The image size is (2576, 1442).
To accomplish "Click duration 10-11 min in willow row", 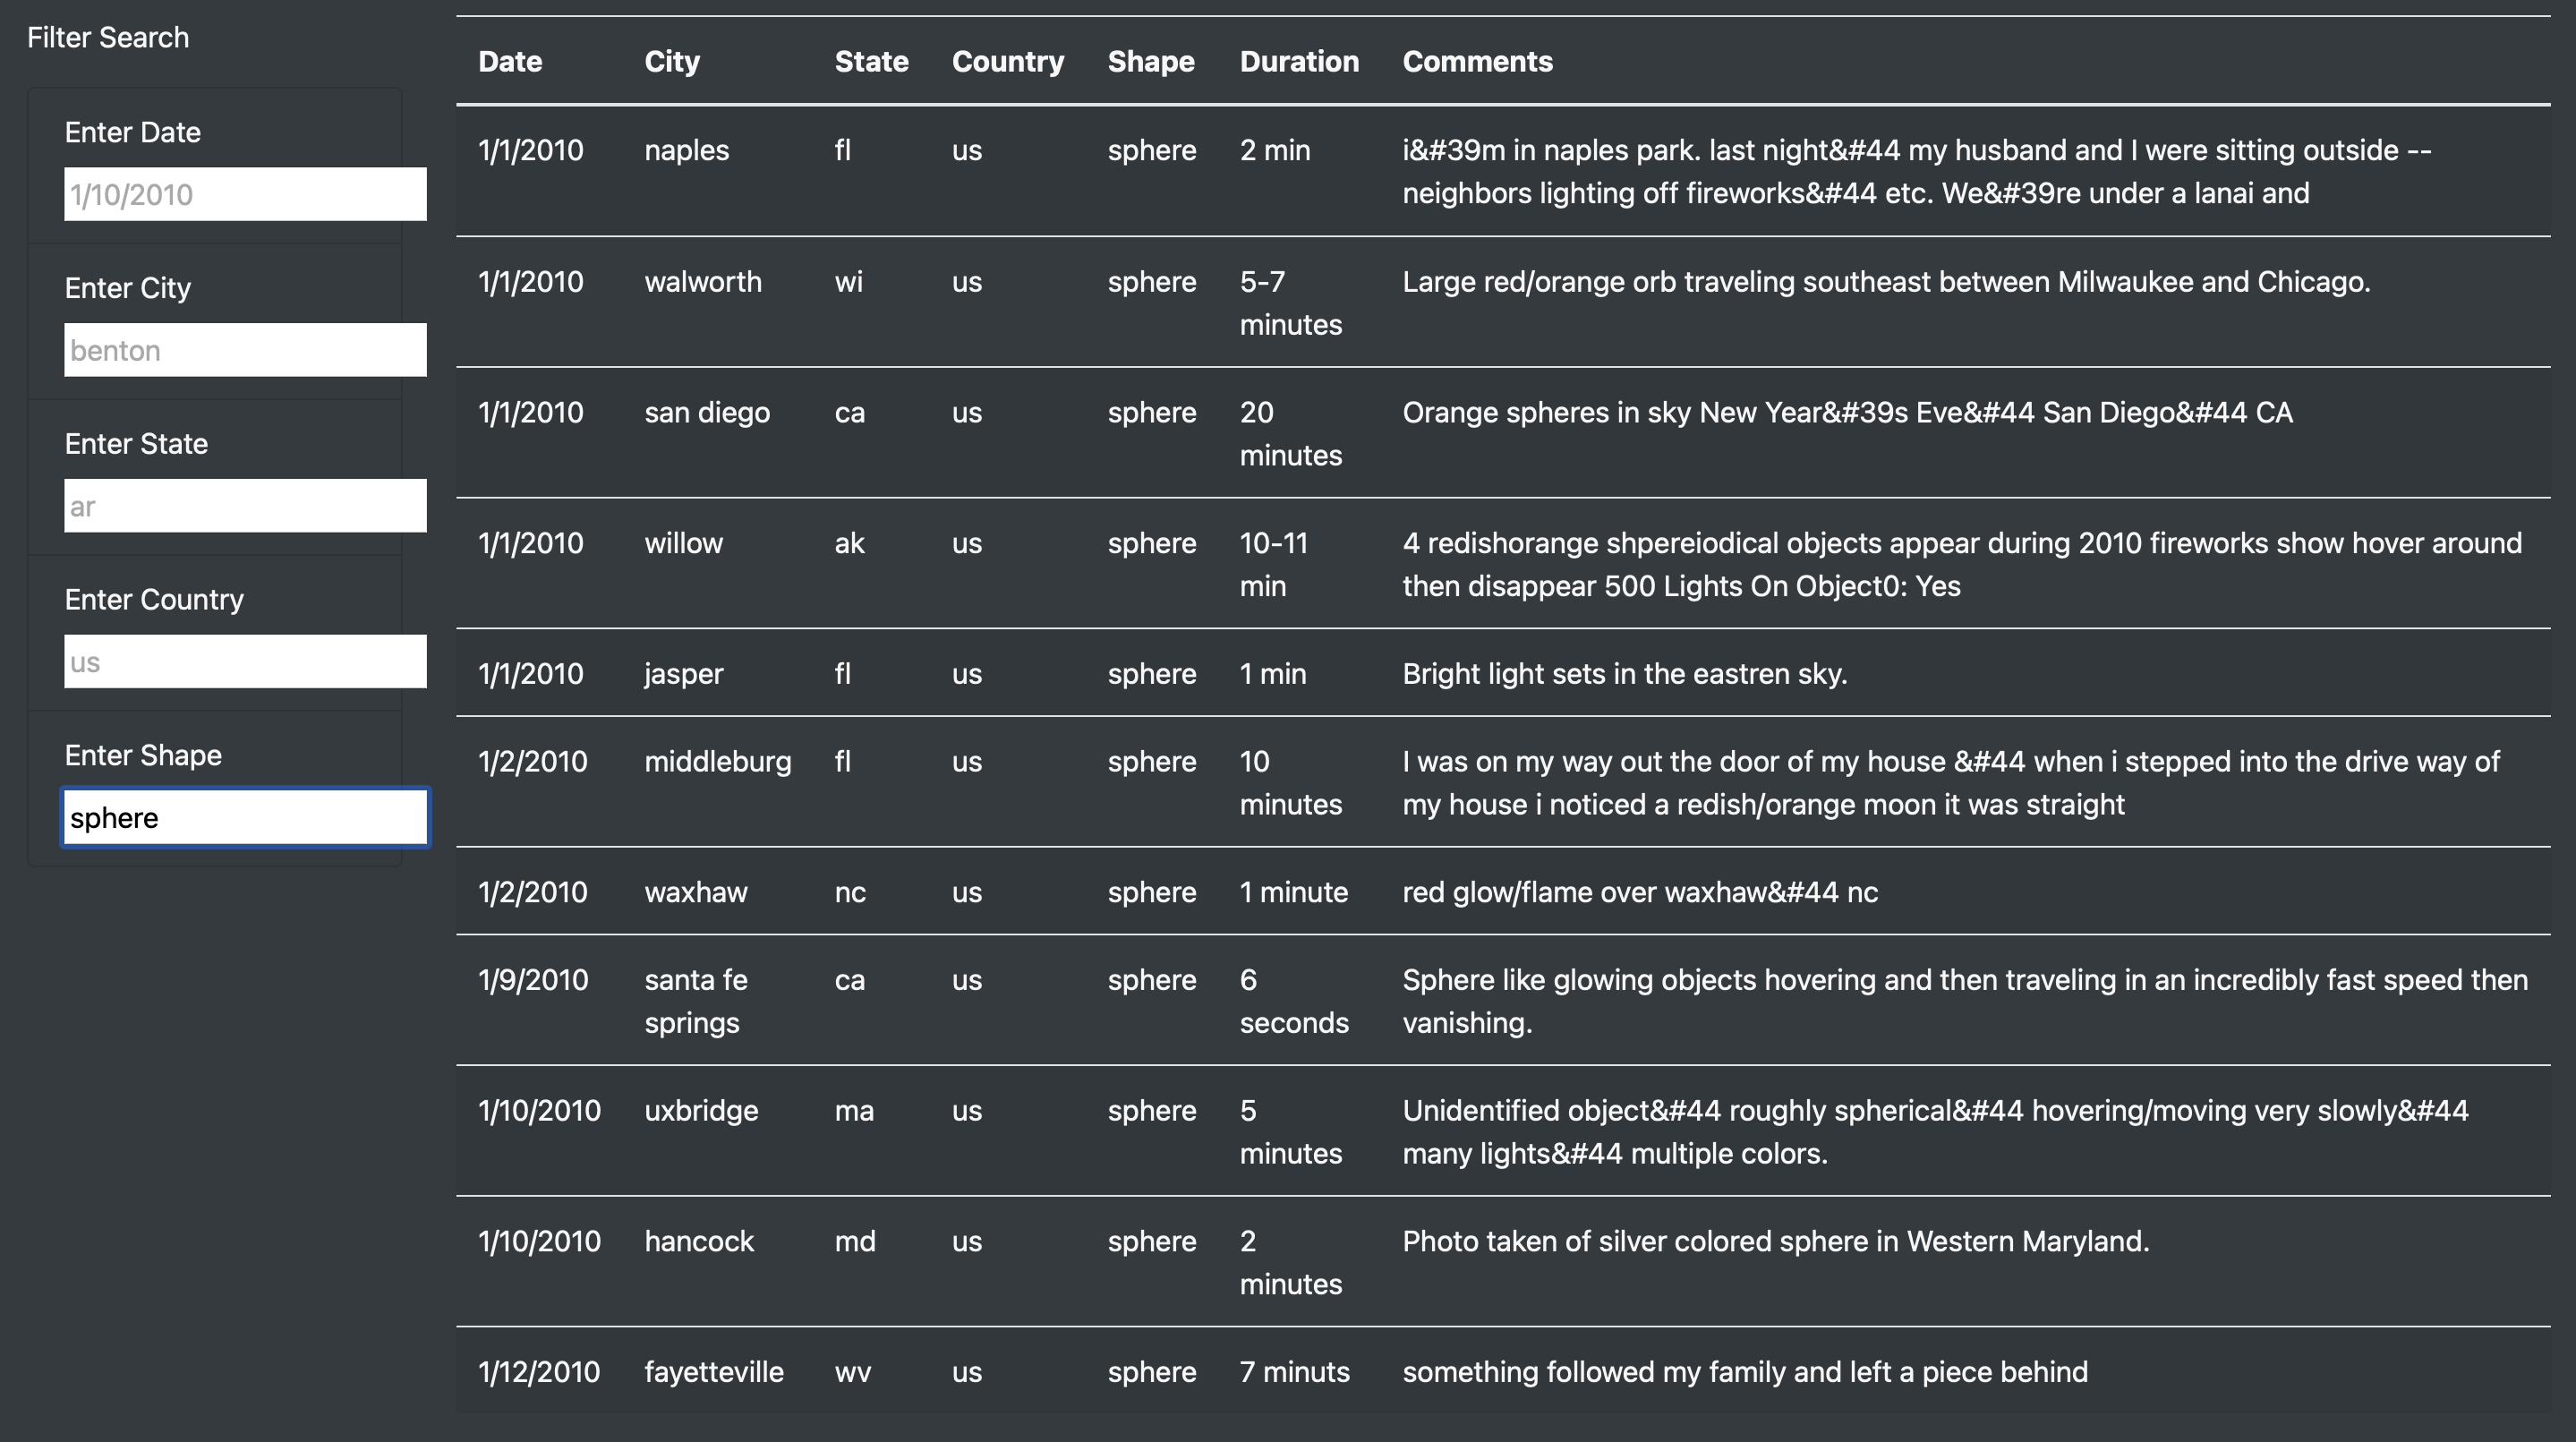I will click(1274, 566).
